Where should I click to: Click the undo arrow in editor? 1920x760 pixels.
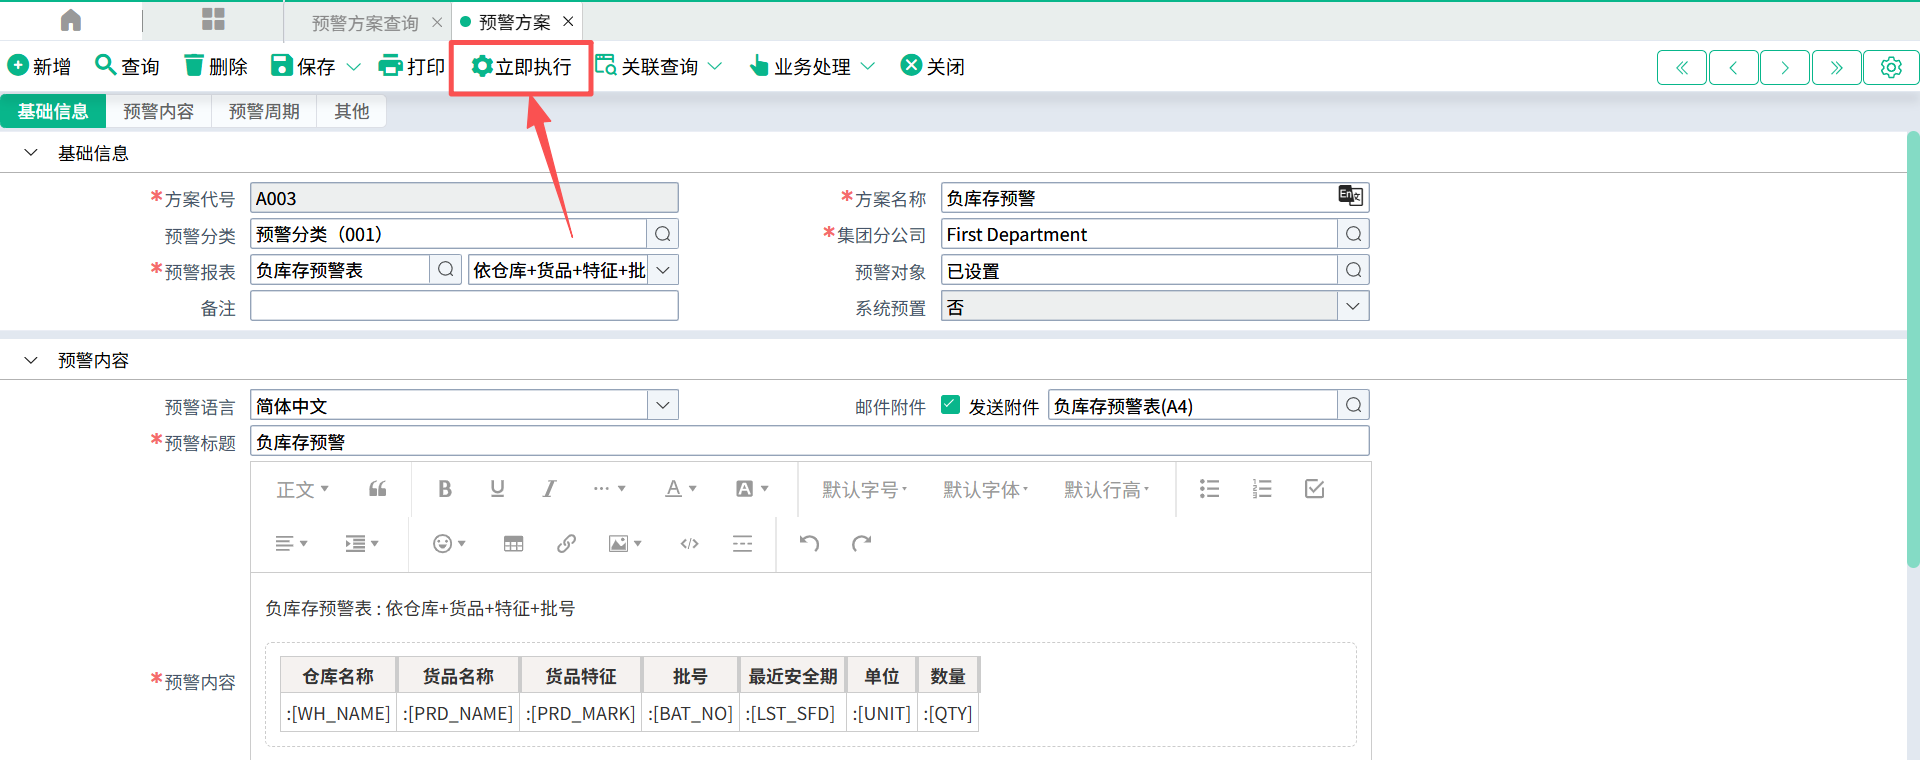tap(809, 543)
